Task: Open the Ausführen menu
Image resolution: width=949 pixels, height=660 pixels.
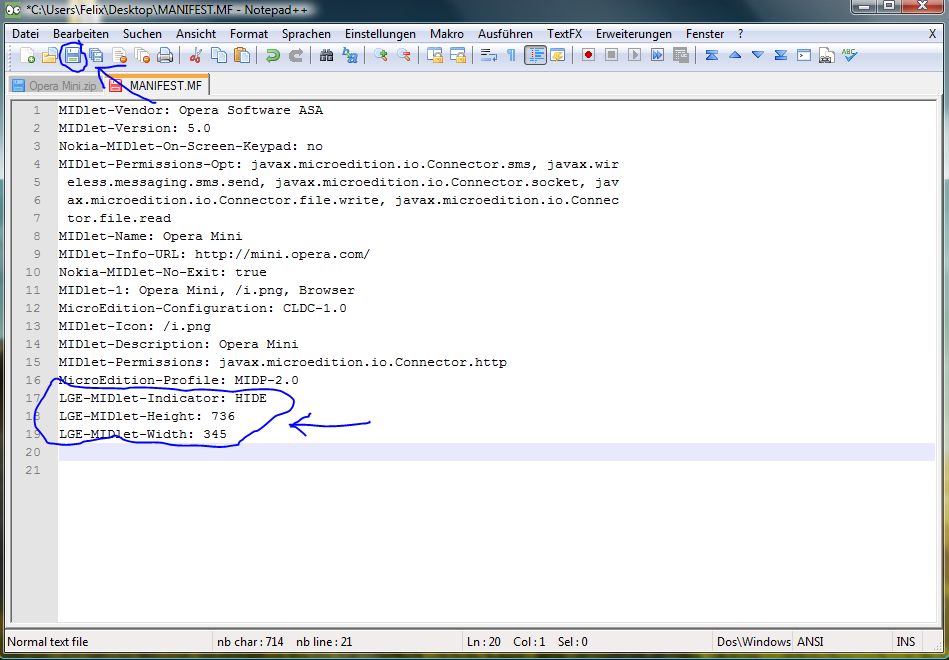Action: [x=505, y=34]
